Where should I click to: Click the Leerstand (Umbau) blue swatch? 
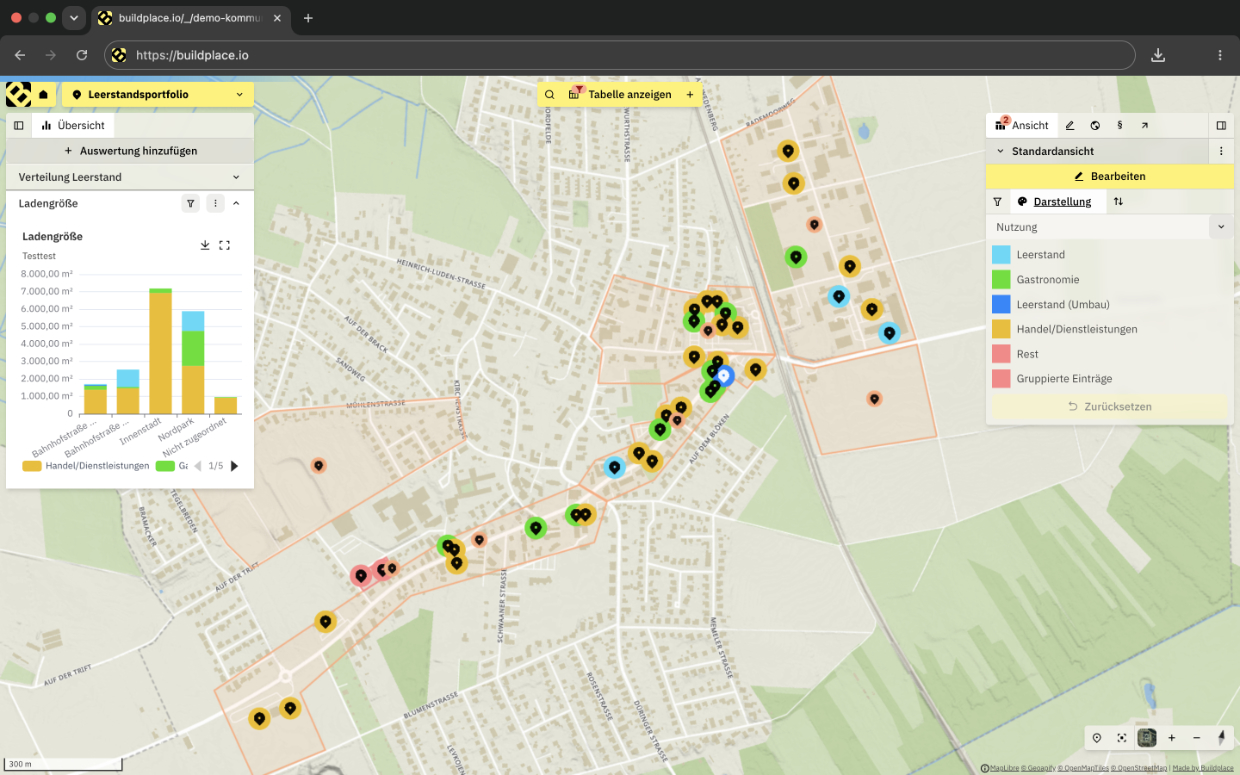tap(1001, 305)
